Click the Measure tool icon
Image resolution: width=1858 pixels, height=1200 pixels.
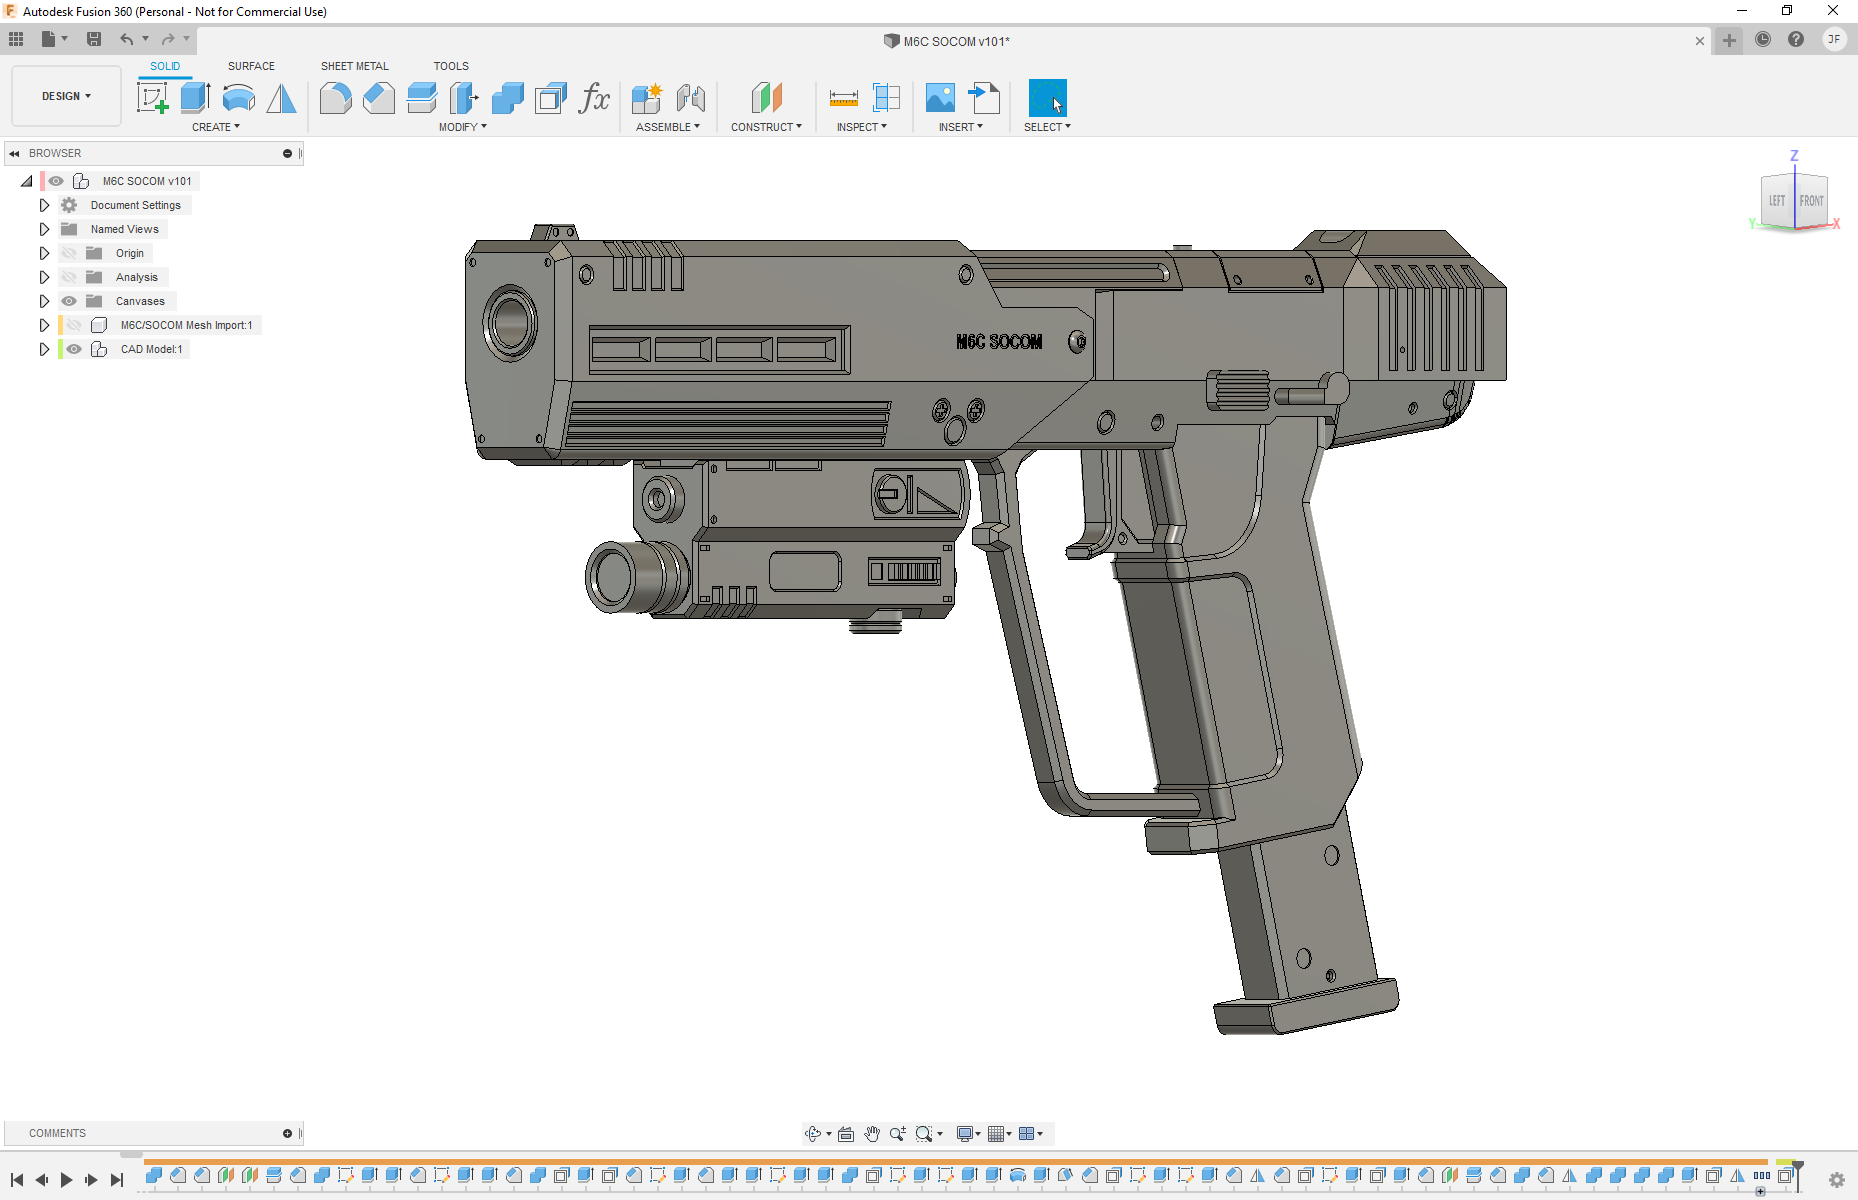point(843,98)
